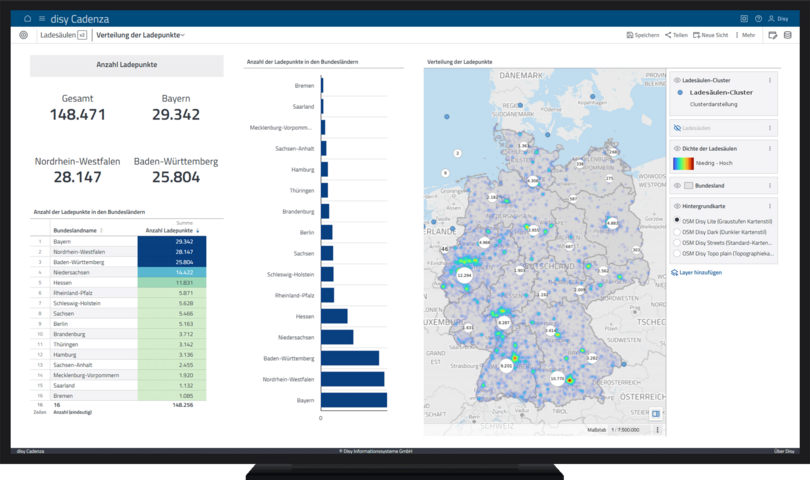Image resolution: width=810 pixels, height=480 pixels.
Task: Open the hamburger navigation menu
Action: point(42,19)
